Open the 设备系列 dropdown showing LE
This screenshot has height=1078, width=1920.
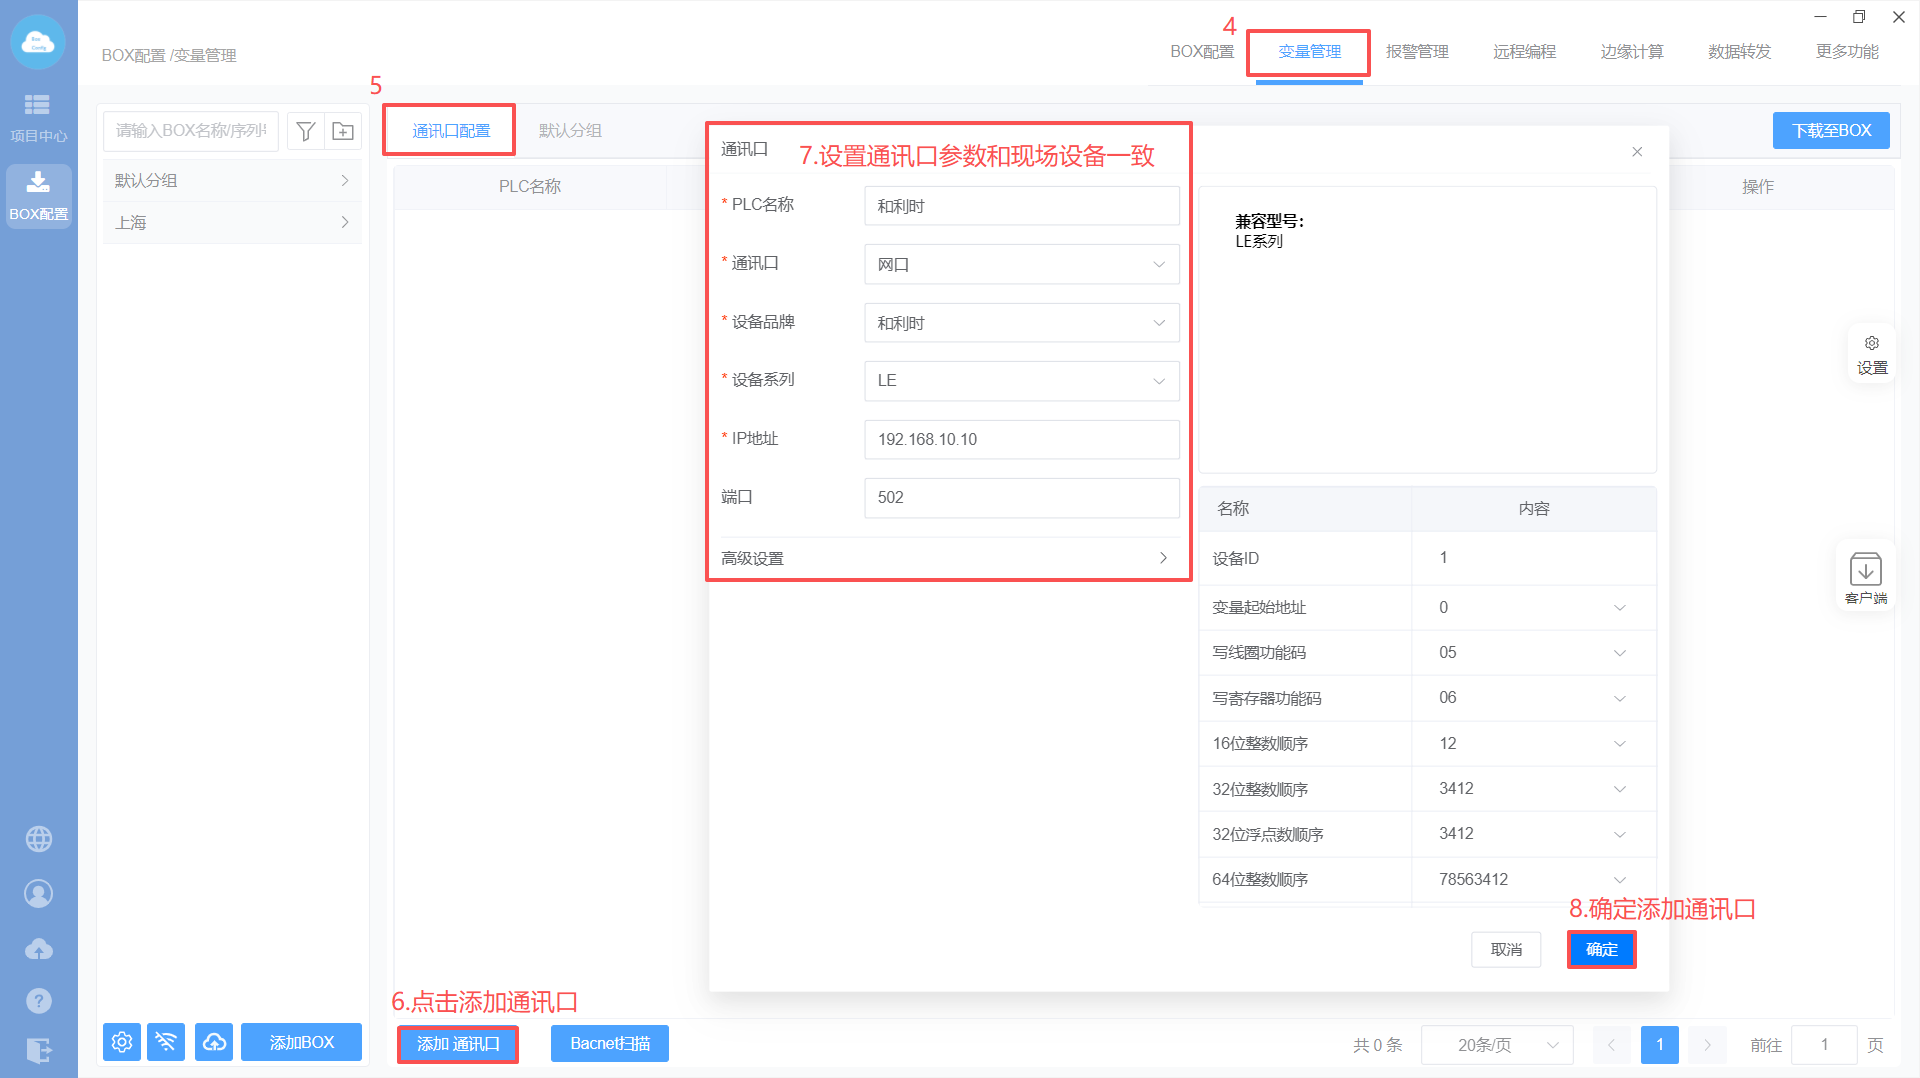click(x=1021, y=381)
